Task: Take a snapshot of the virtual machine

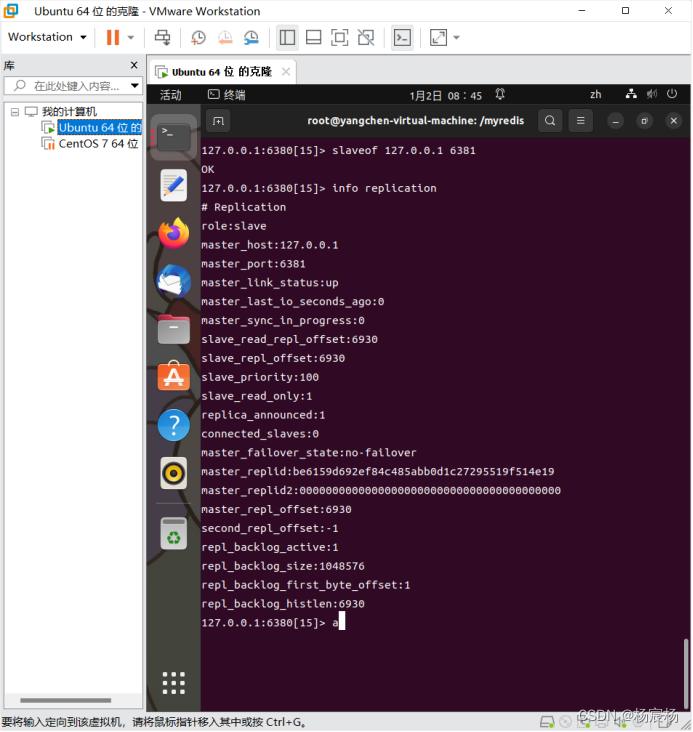Action: coord(198,37)
